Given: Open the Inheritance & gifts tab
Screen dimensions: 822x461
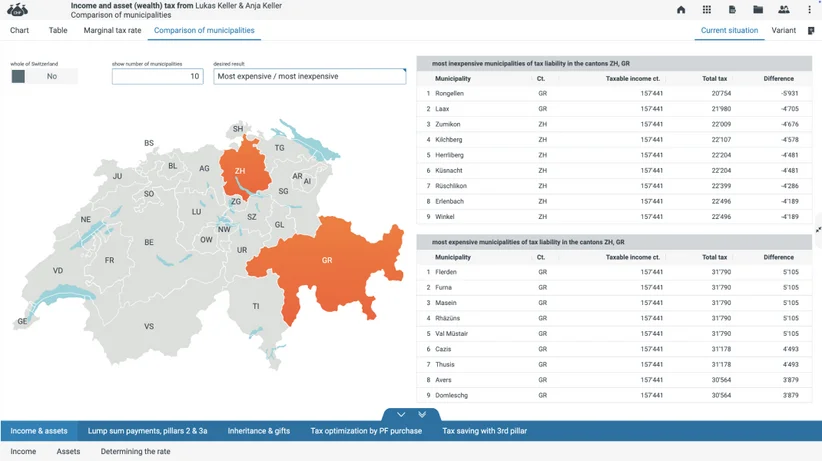Looking at the screenshot, I should point(258,431).
